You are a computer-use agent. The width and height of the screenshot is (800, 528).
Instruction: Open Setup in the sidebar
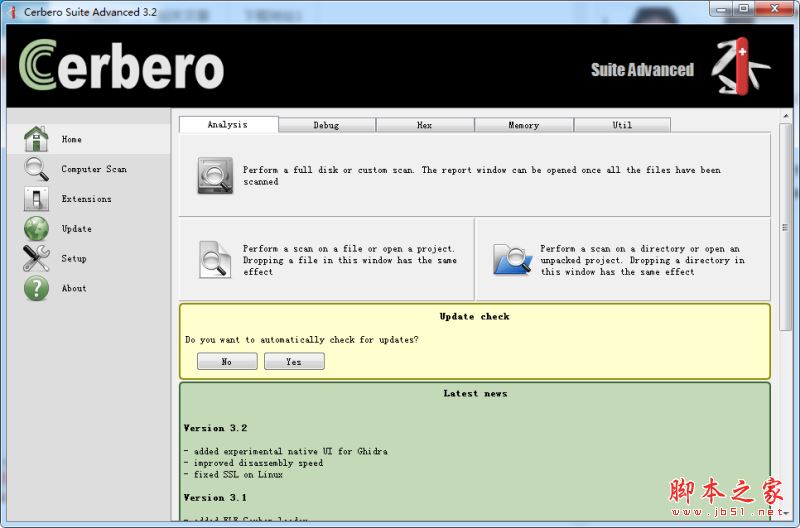click(x=88, y=258)
